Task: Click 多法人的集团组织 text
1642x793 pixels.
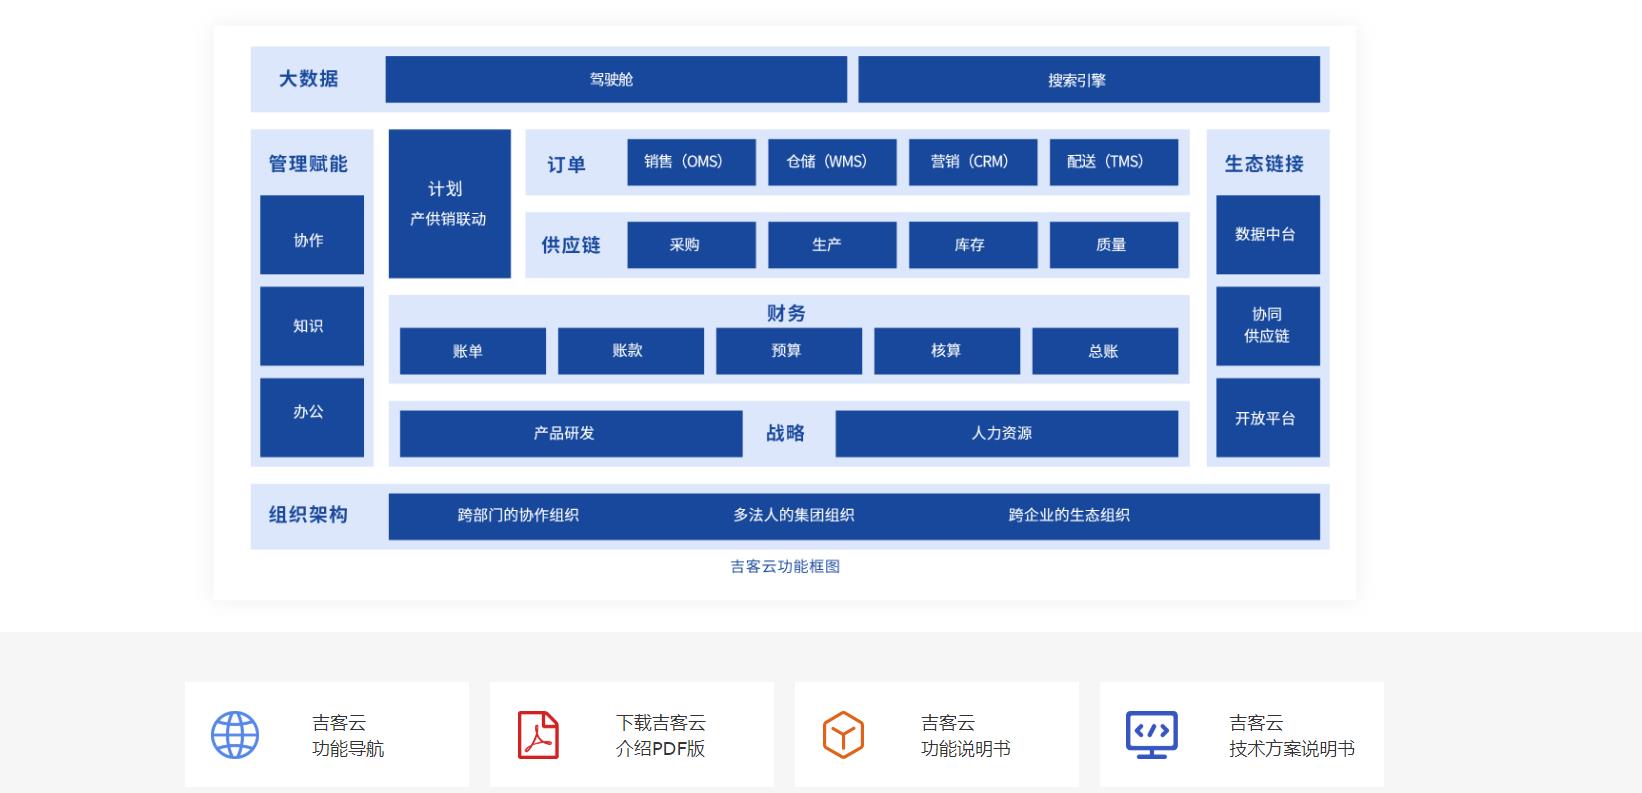Action: [x=794, y=515]
